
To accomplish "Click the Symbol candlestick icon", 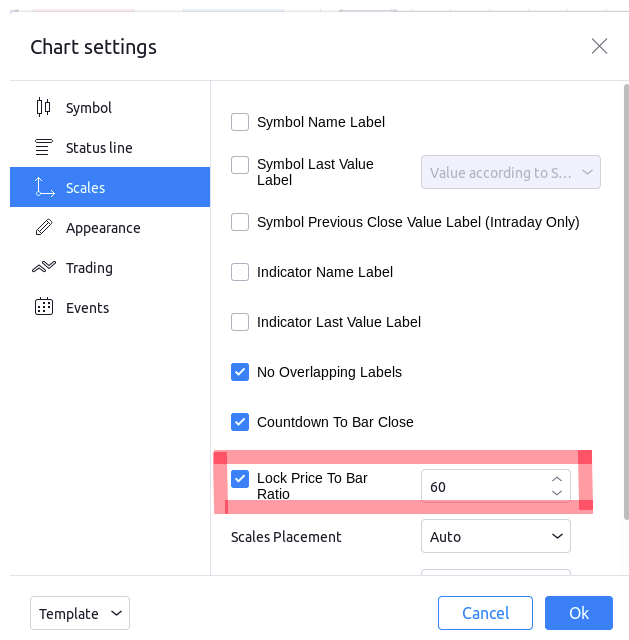I will click(43, 107).
